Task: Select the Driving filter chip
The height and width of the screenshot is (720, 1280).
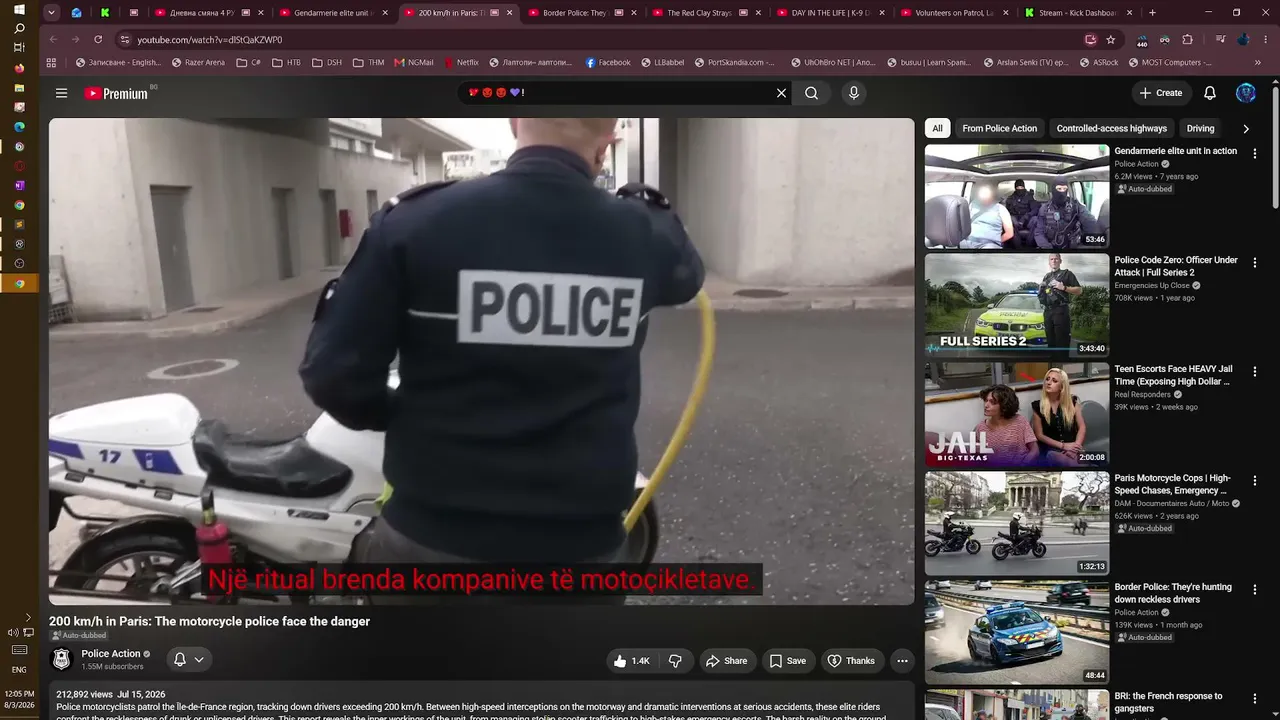Action: point(1200,128)
